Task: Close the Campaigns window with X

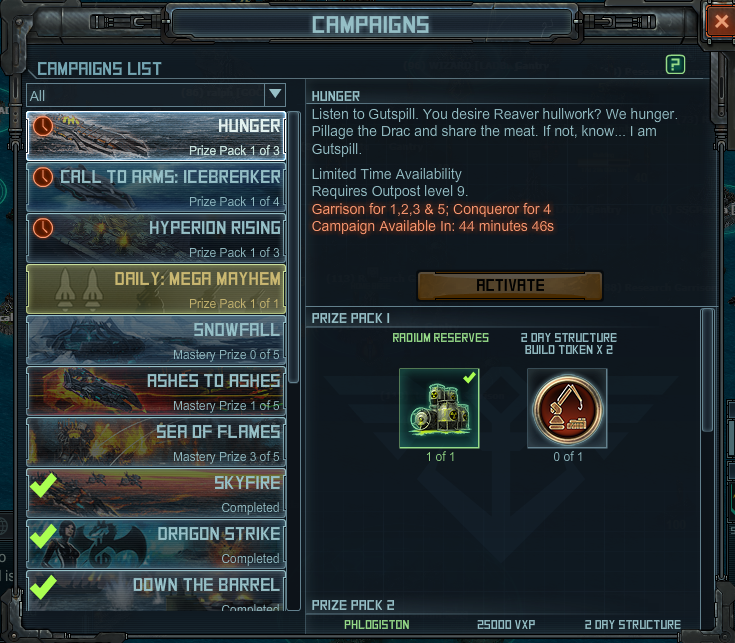Action: (721, 22)
